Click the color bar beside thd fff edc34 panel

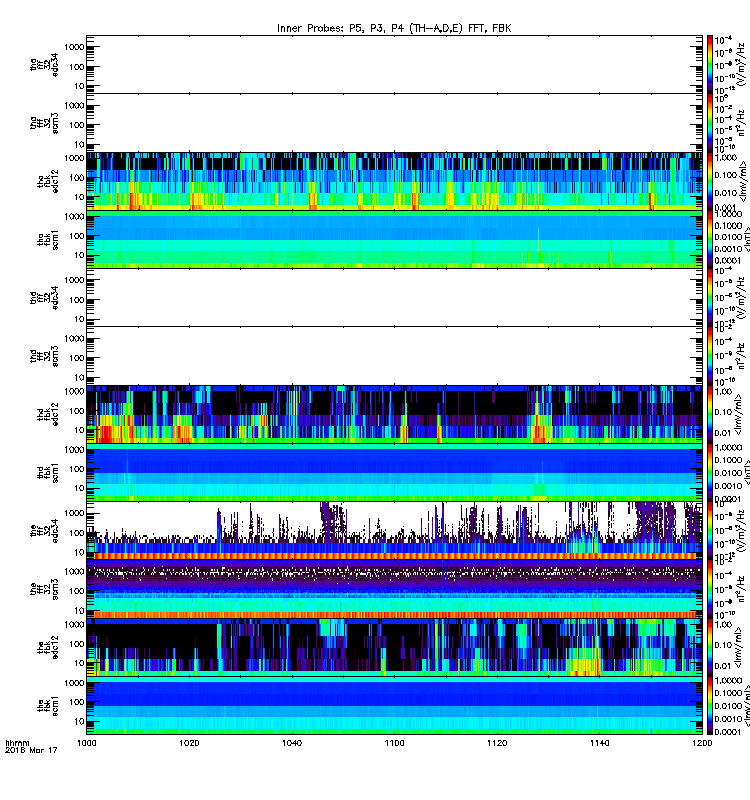[710, 297]
